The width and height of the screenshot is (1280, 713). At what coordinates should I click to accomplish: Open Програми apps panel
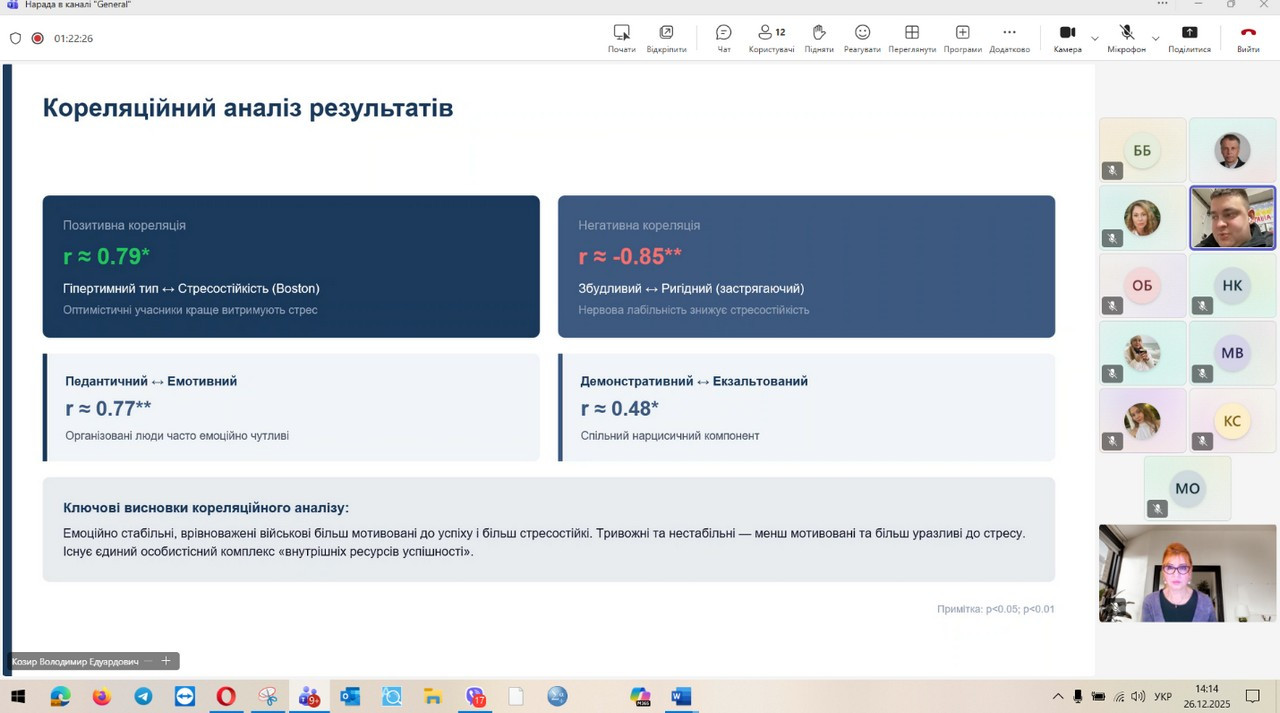962,38
